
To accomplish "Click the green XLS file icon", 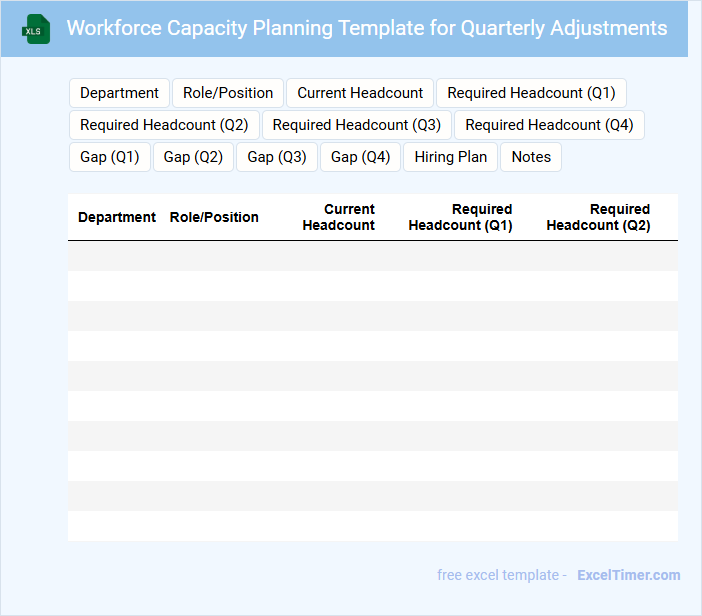I will 36,29.
